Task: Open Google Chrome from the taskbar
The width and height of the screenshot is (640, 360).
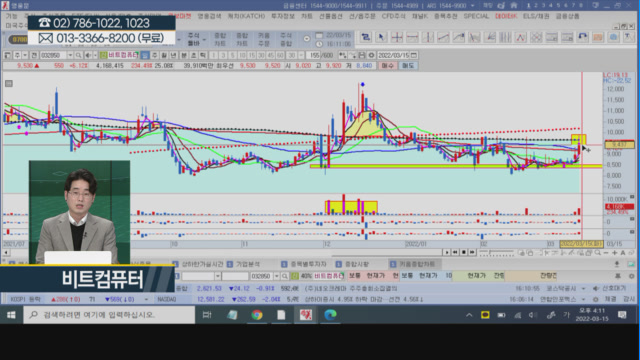Action: click(257, 315)
